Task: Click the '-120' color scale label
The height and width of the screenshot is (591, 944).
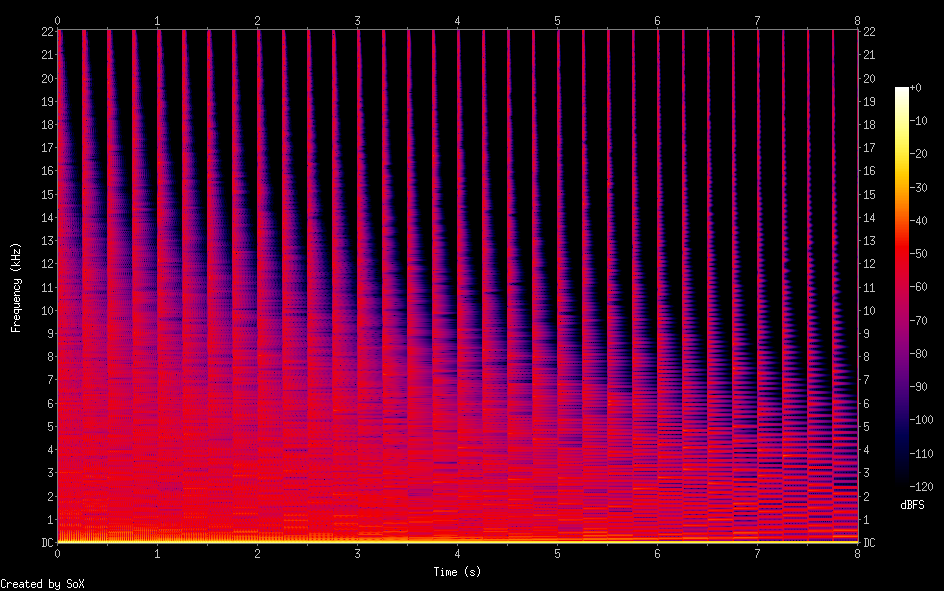Action: 921,487
